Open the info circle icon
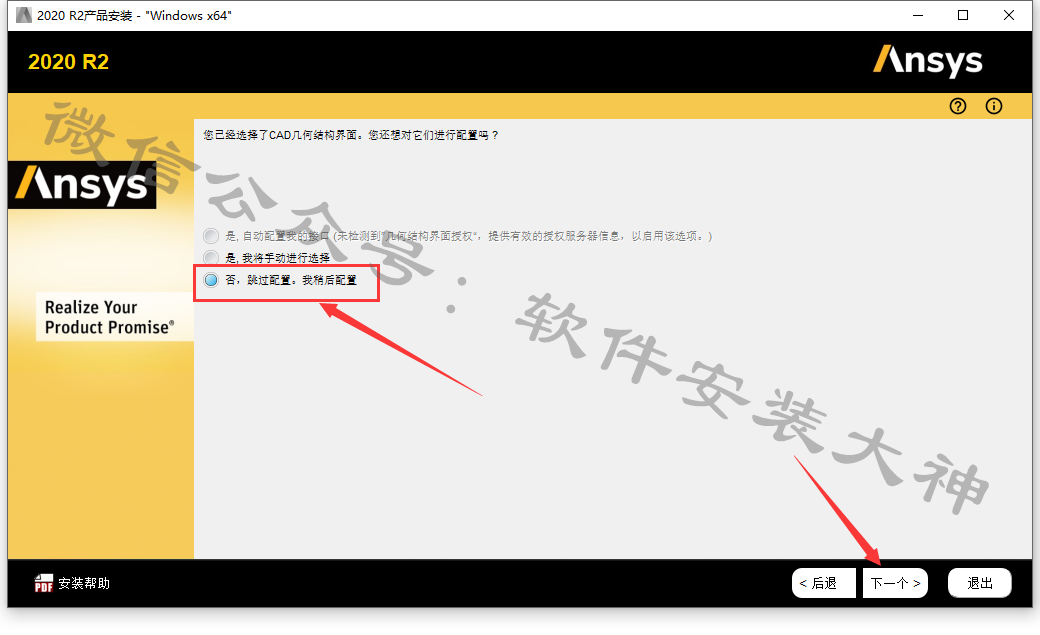 994,106
